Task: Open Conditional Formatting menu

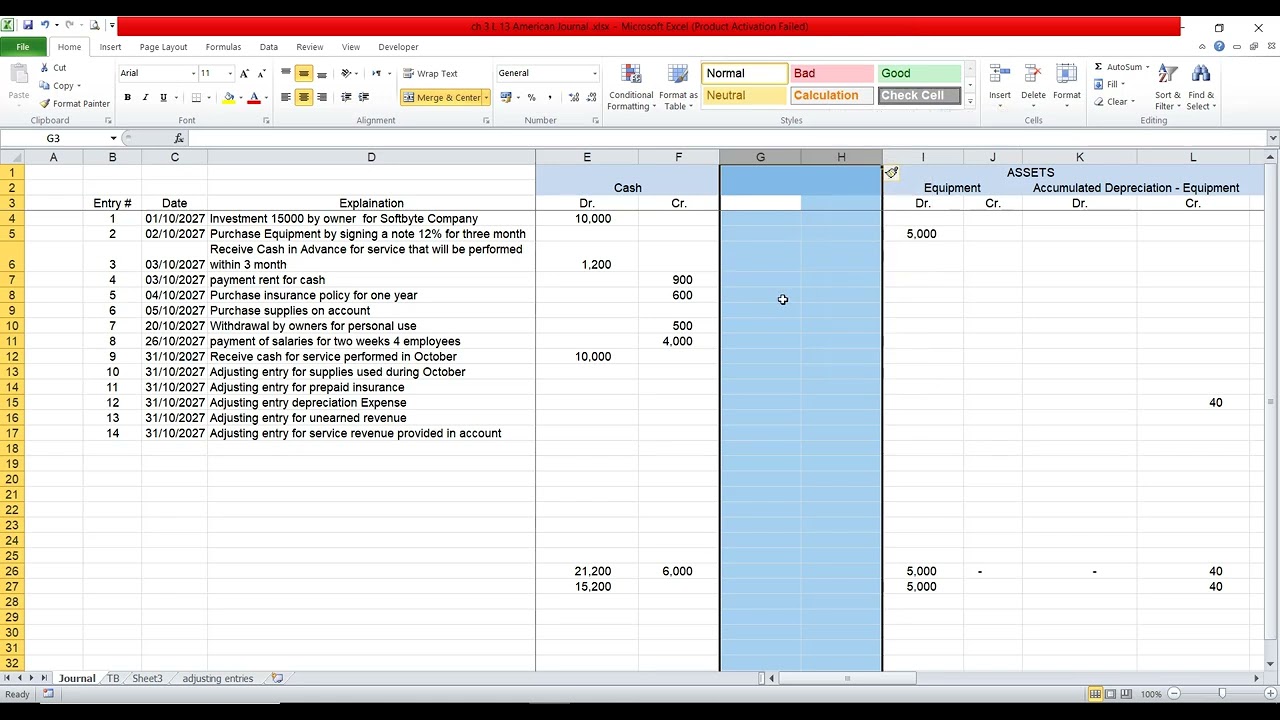Action: coord(631,88)
